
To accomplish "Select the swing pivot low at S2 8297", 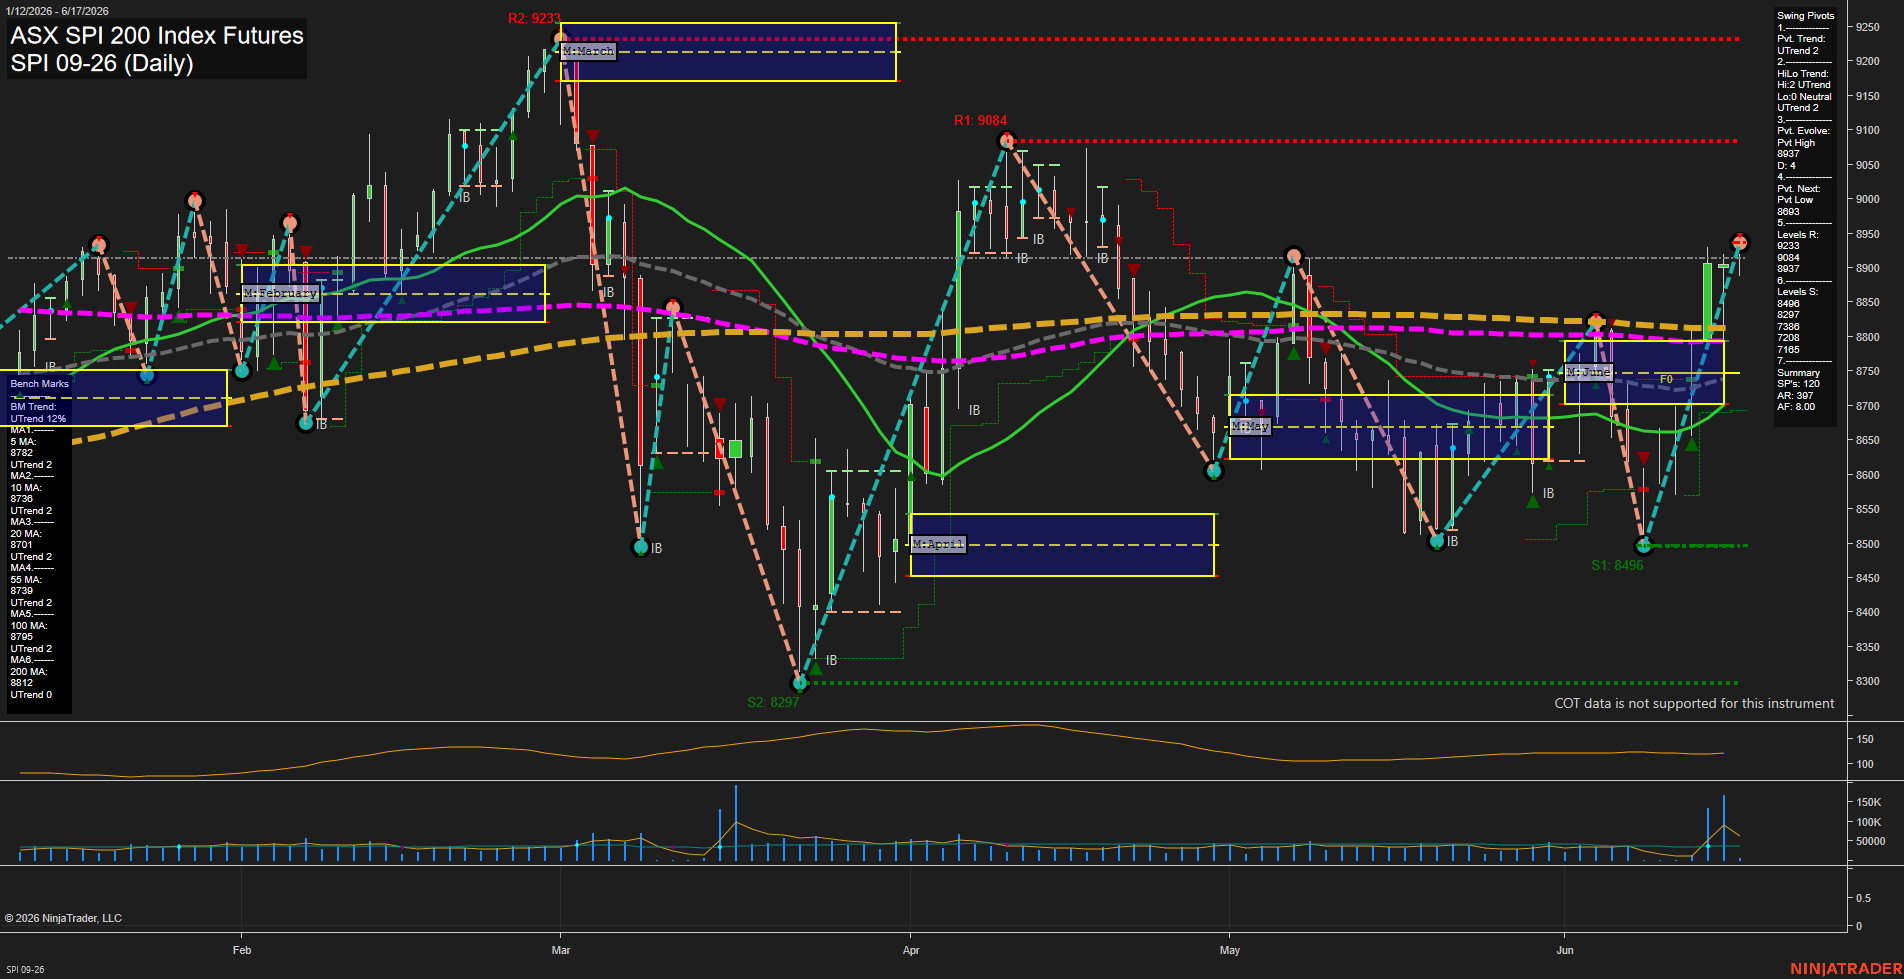I will (x=799, y=683).
